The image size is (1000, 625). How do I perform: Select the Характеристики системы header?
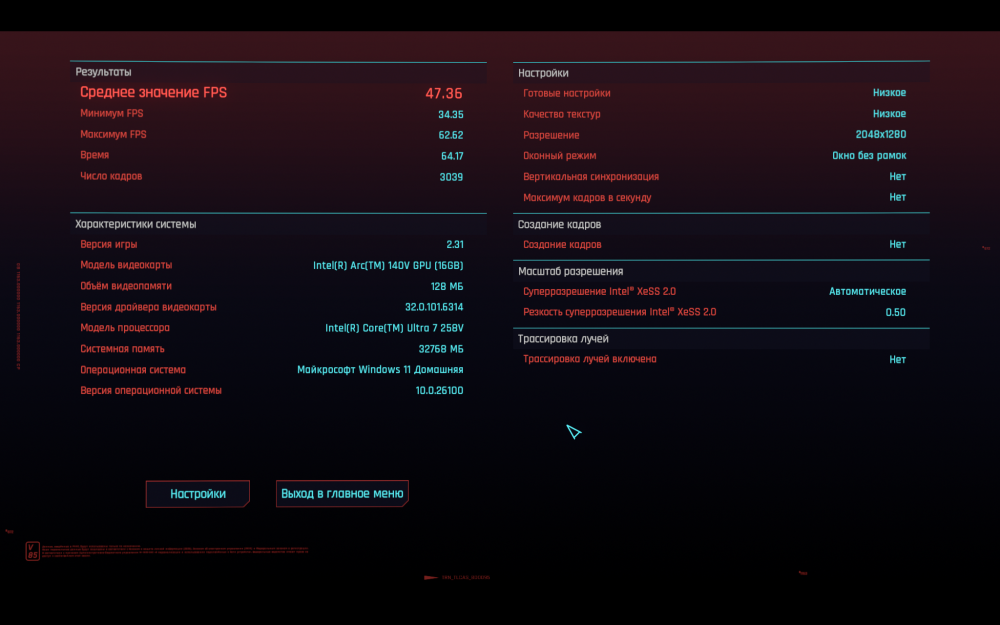(136, 224)
